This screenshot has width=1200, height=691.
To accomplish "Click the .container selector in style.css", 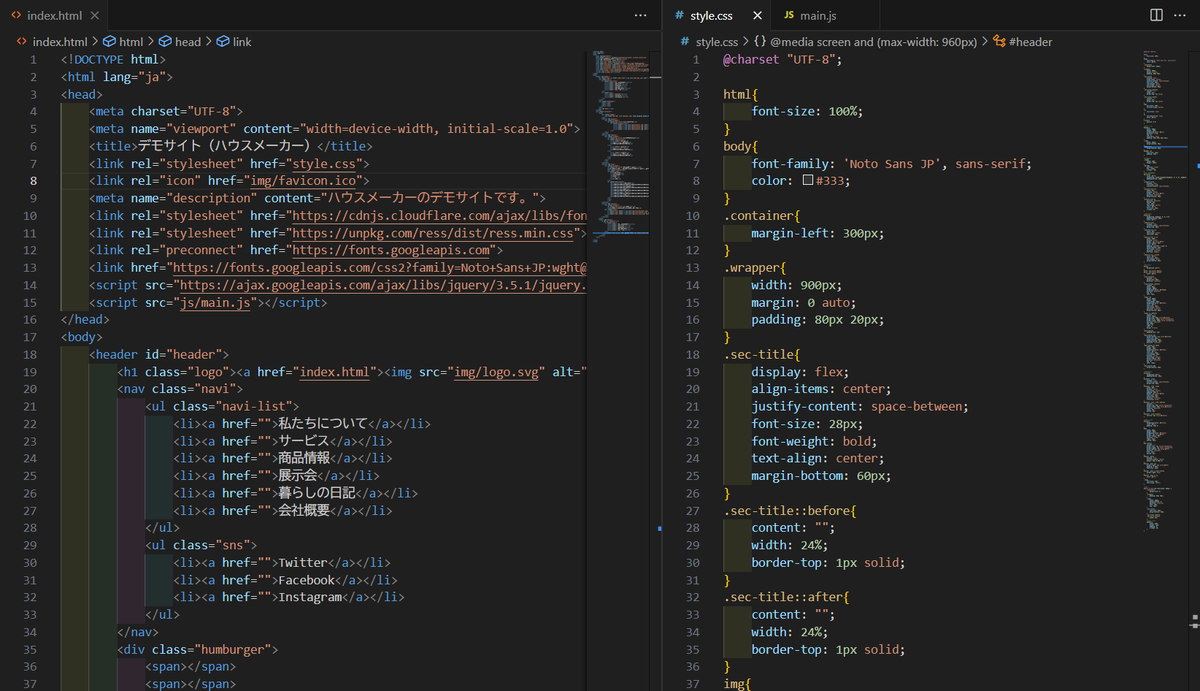I will [759, 216].
